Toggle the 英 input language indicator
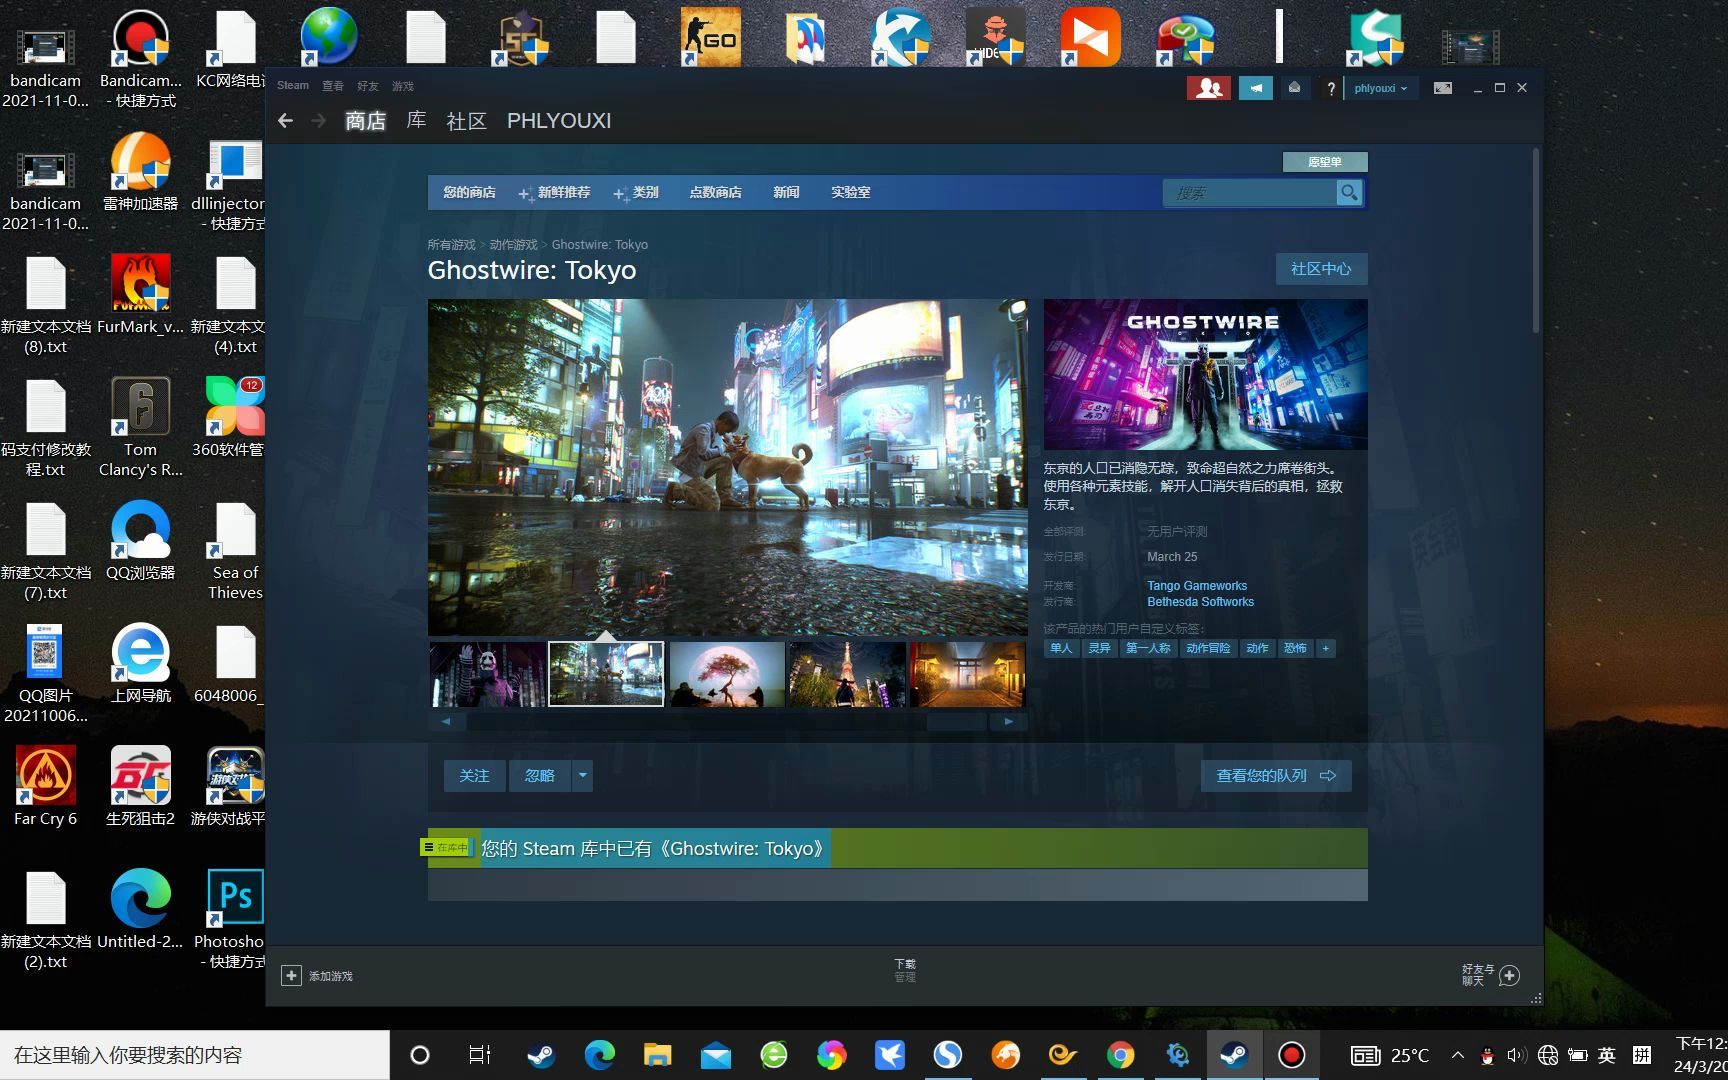Viewport: 1728px width, 1080px height. 1607,1055
